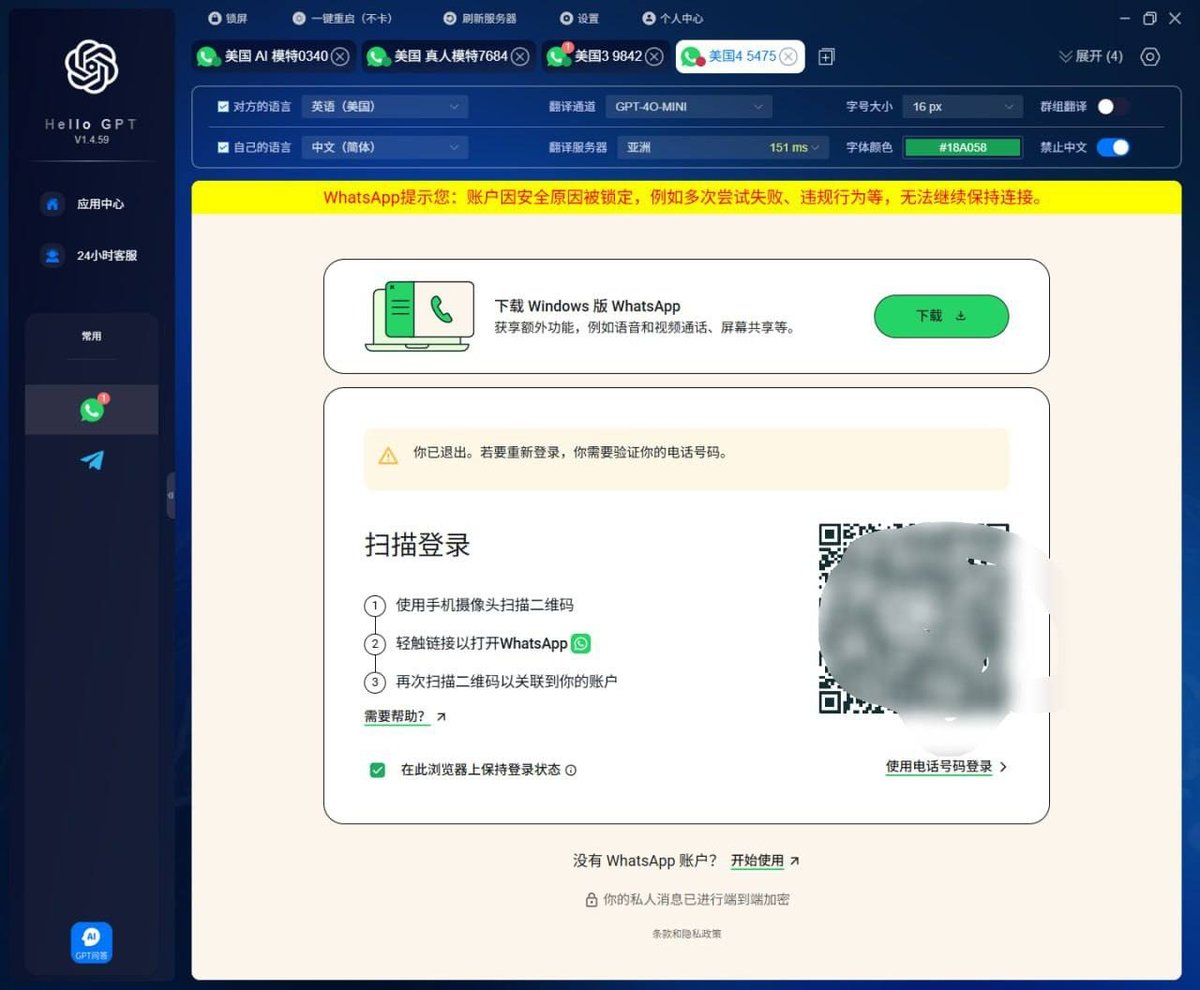Open 设置 in the top bar
1200x990 pixels.
coord(579,18)
